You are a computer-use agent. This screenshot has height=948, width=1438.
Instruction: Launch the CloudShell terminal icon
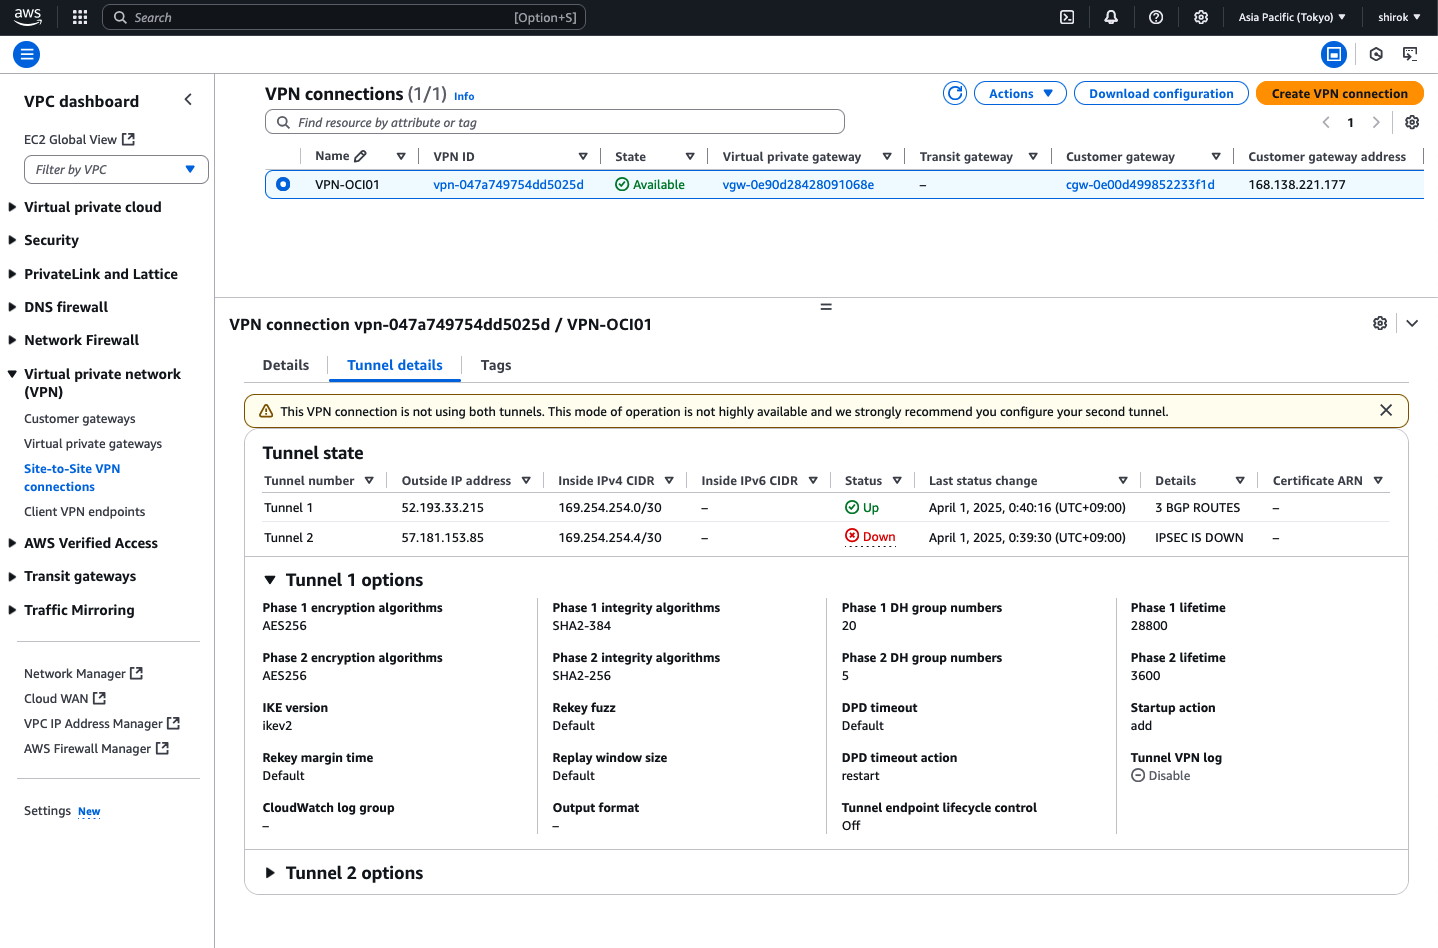coord(1067,17)
